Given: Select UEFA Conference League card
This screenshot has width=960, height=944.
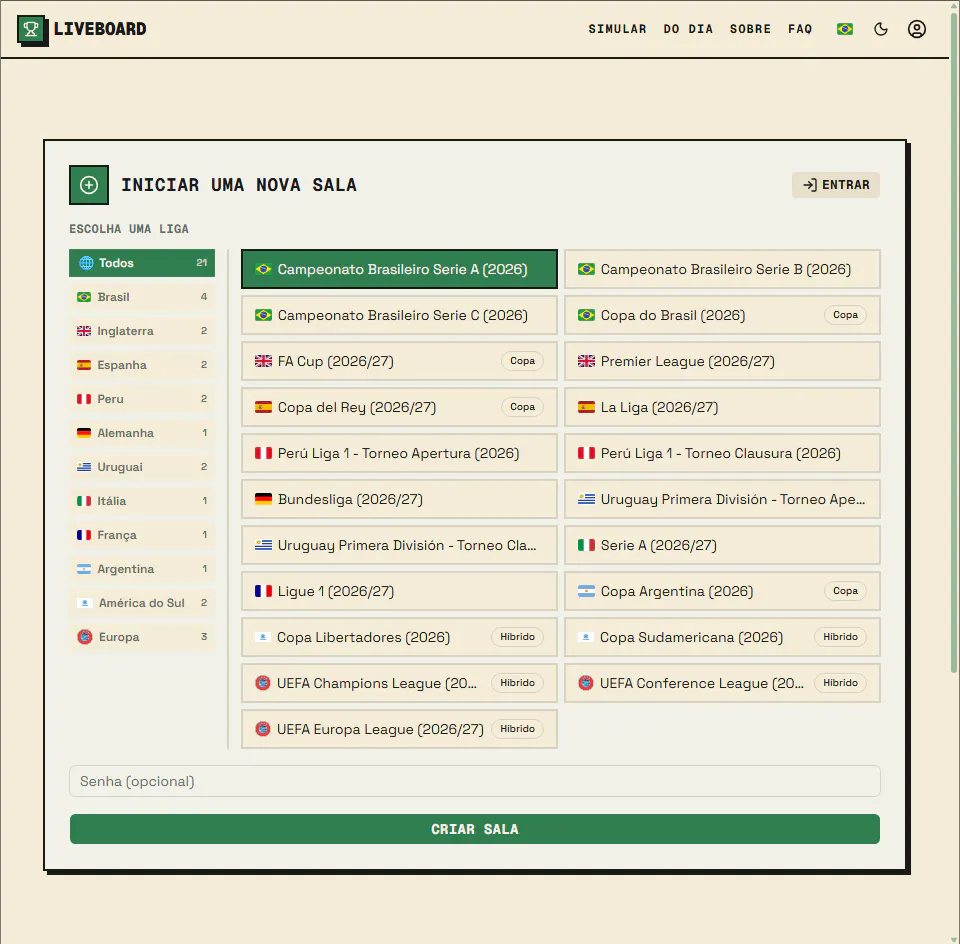Looking at the screenshot, I should click(x=722, y=683).
